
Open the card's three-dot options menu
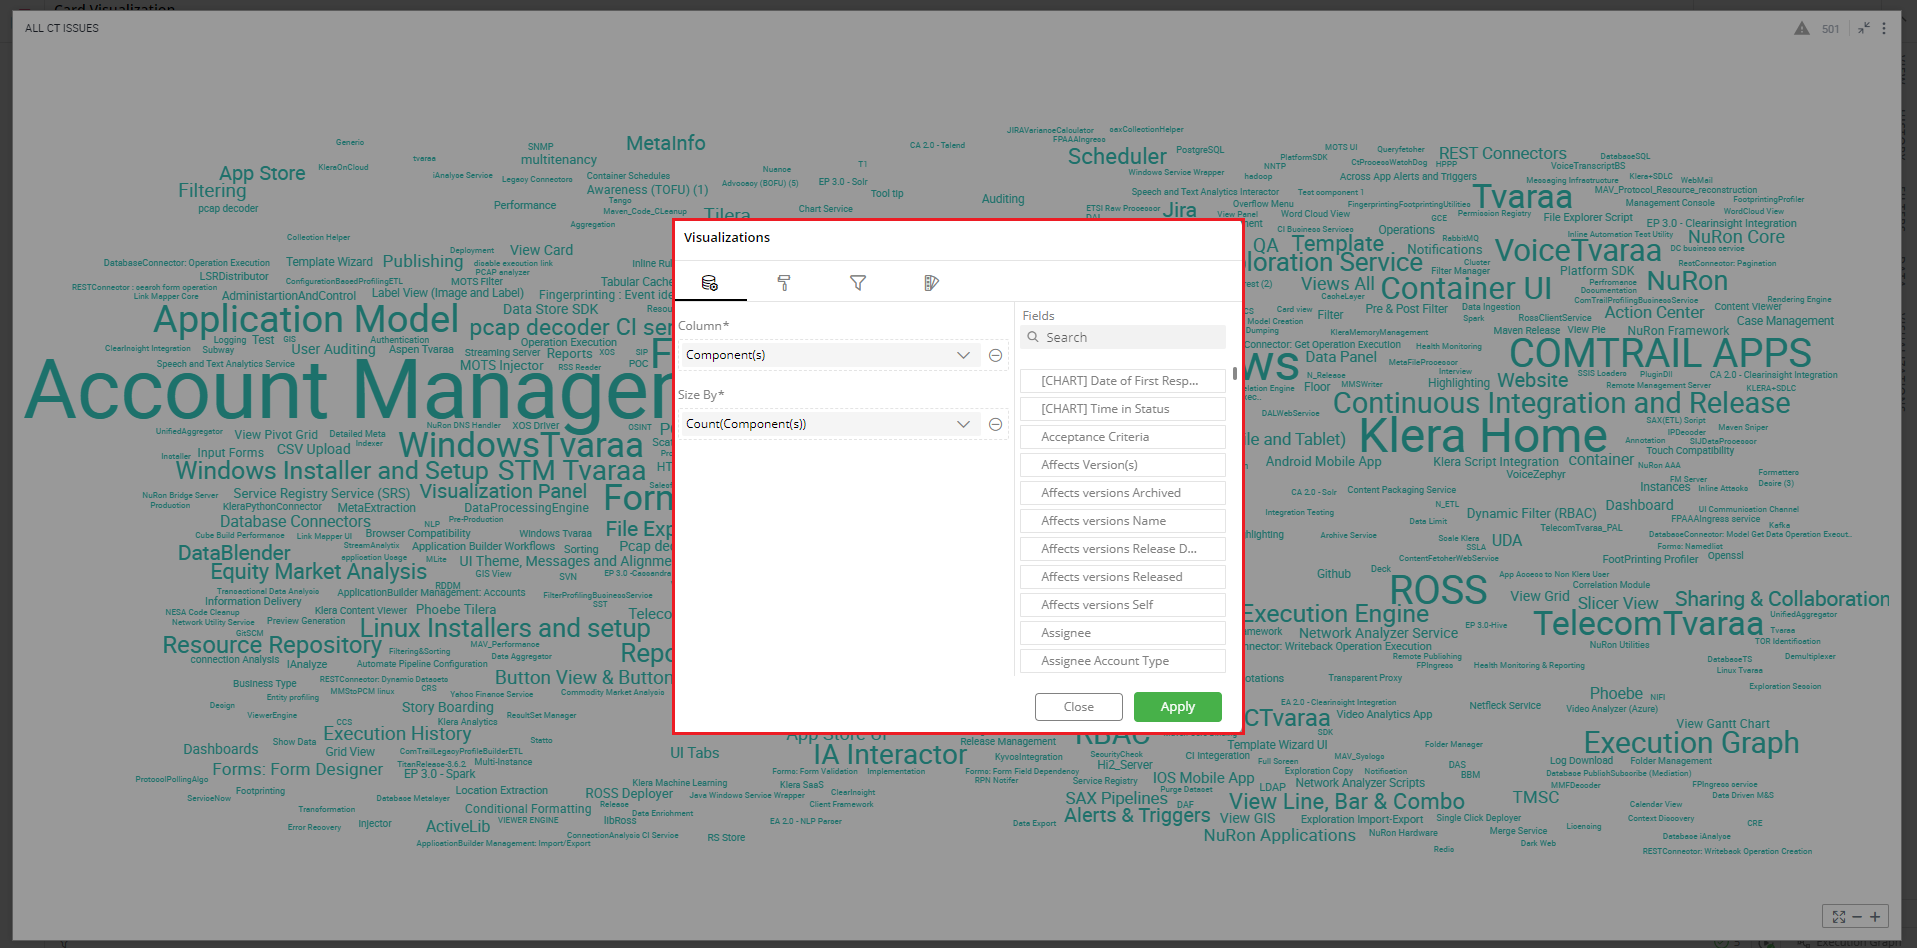click(x=1884, y=28)
